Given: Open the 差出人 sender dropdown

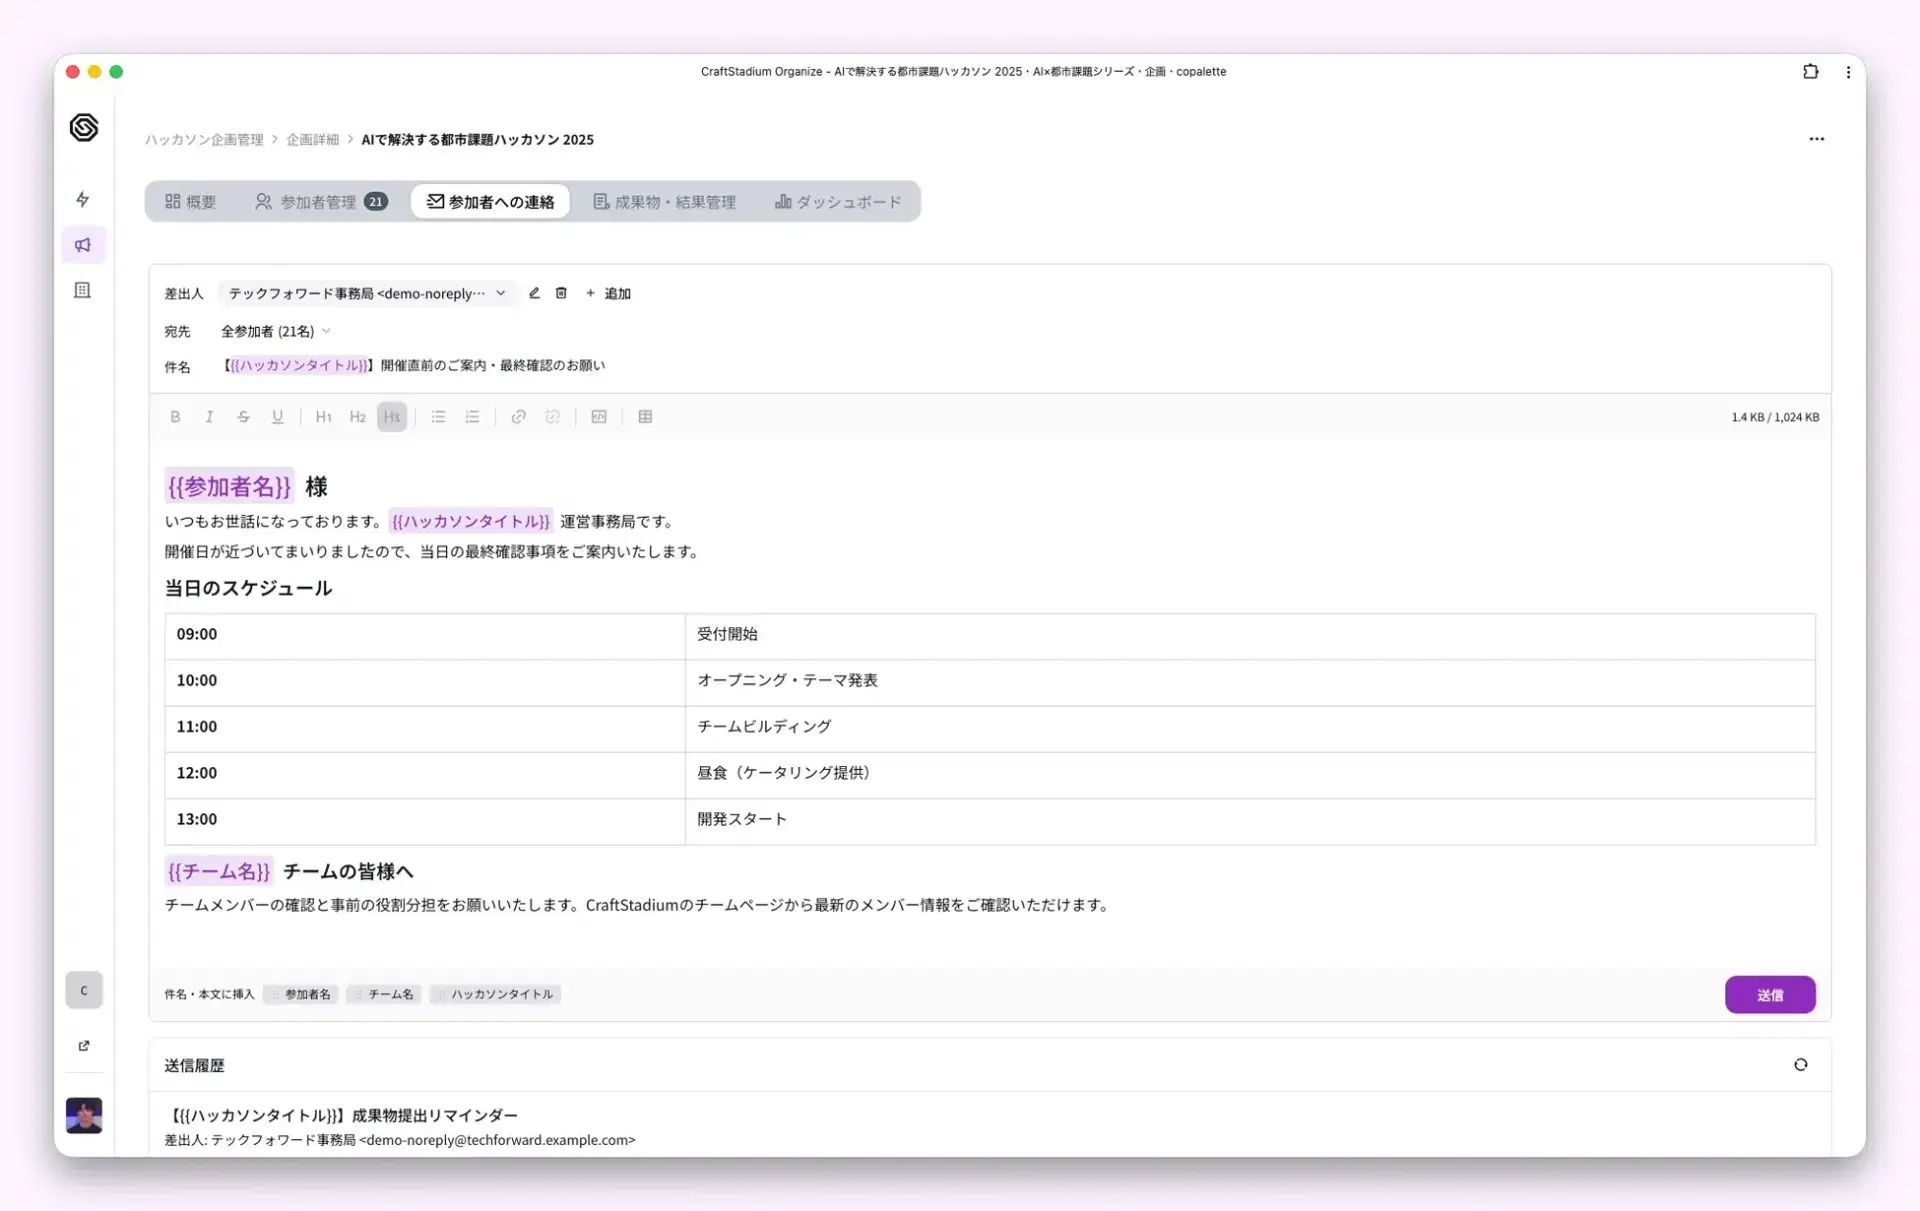Looking at the screenshot, I should pos(367,293).
